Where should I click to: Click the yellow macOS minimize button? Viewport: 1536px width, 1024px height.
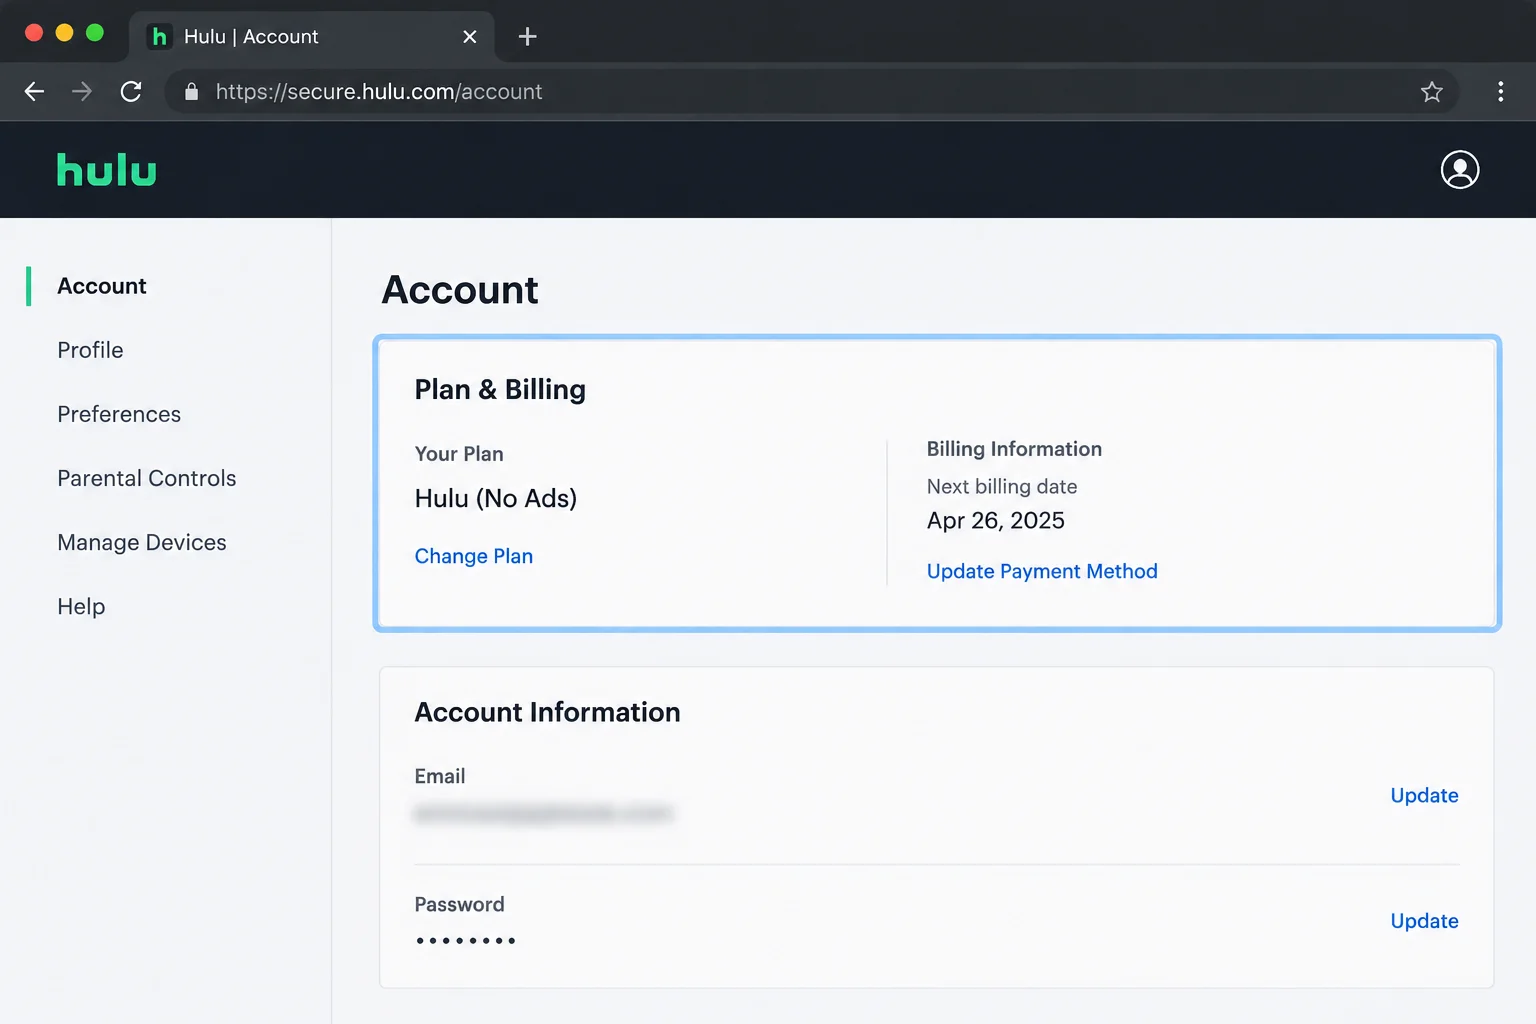click(64, 33)
